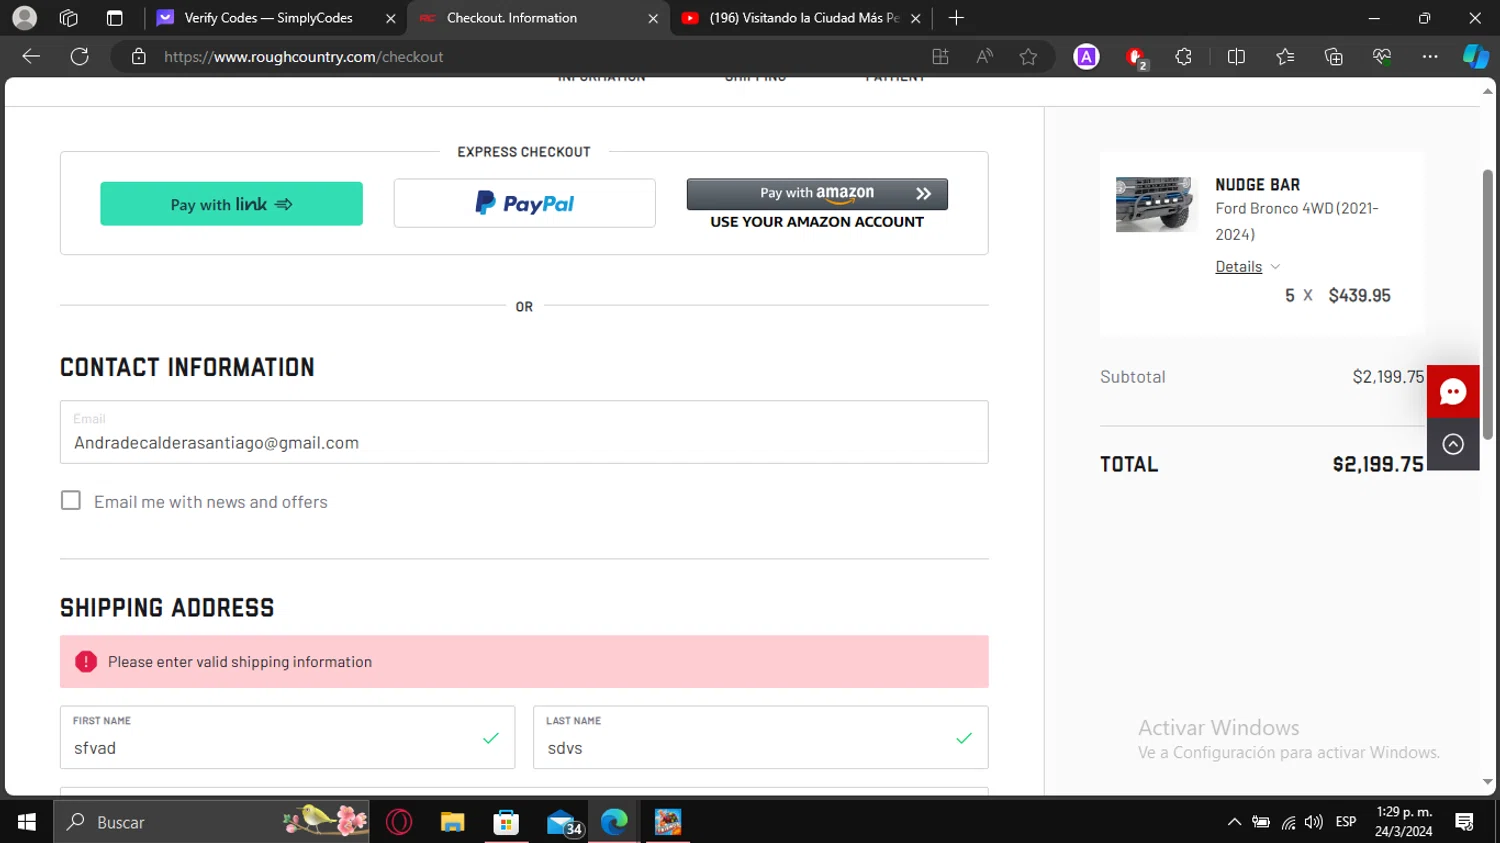
Task: Click the NUDGE BAR product title
Action: click(x=1258, y=185)
